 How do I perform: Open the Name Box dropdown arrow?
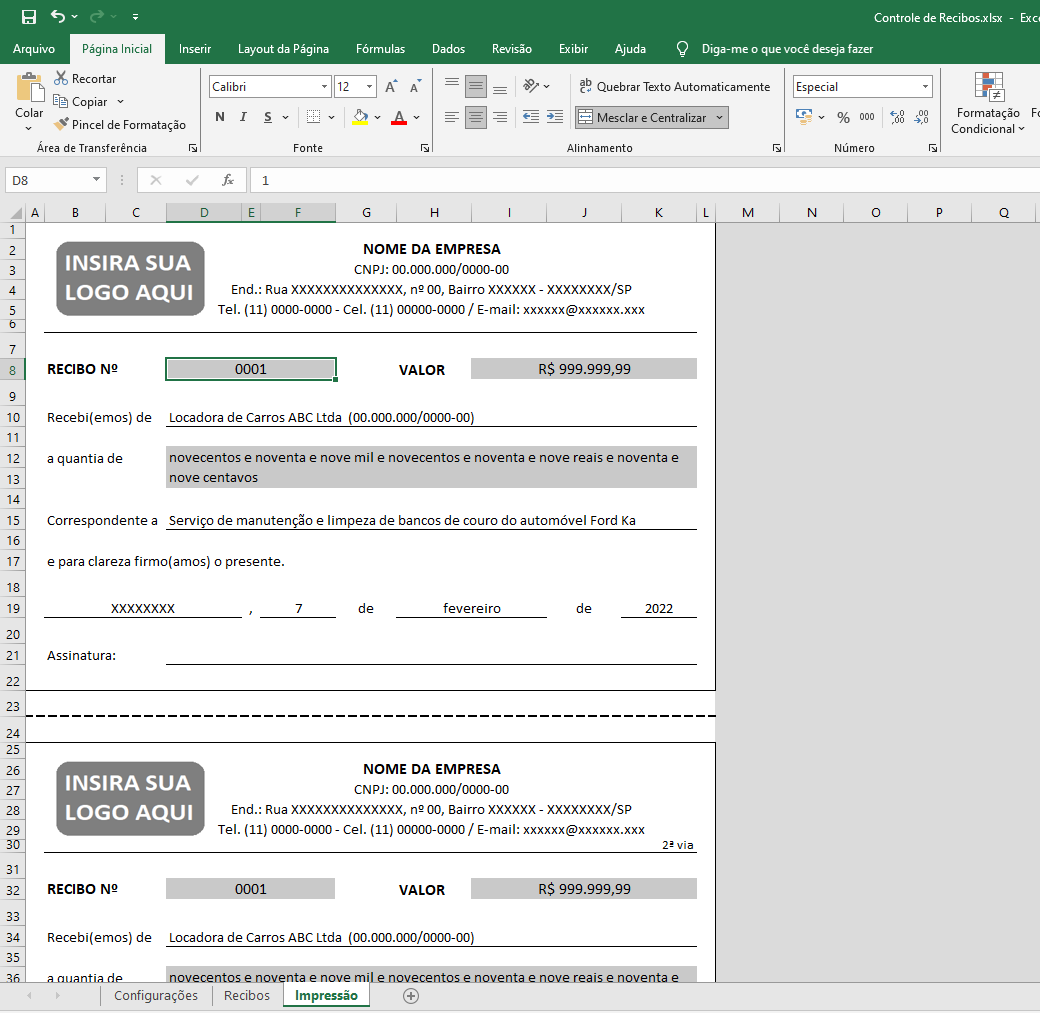click(x=97, y=180)
